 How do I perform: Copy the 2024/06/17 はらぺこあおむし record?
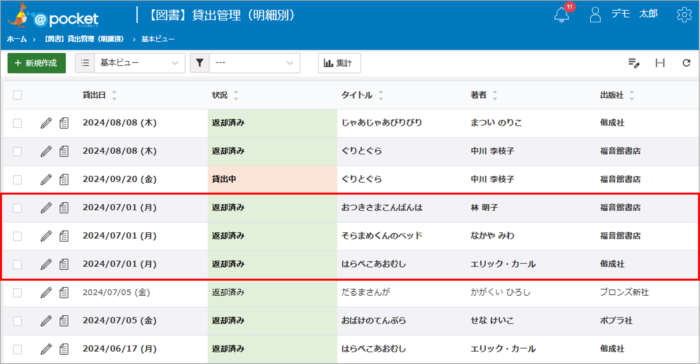click(64, 349)
